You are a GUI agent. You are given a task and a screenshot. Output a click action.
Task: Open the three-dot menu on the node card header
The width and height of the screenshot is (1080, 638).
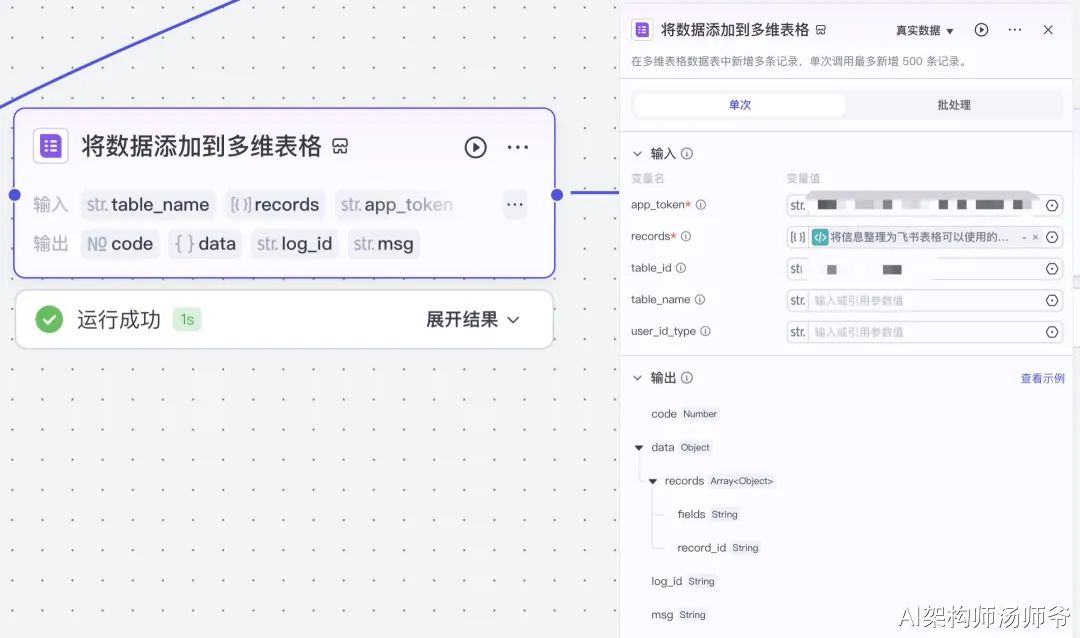pyautogui.click(x=517, y=147)
